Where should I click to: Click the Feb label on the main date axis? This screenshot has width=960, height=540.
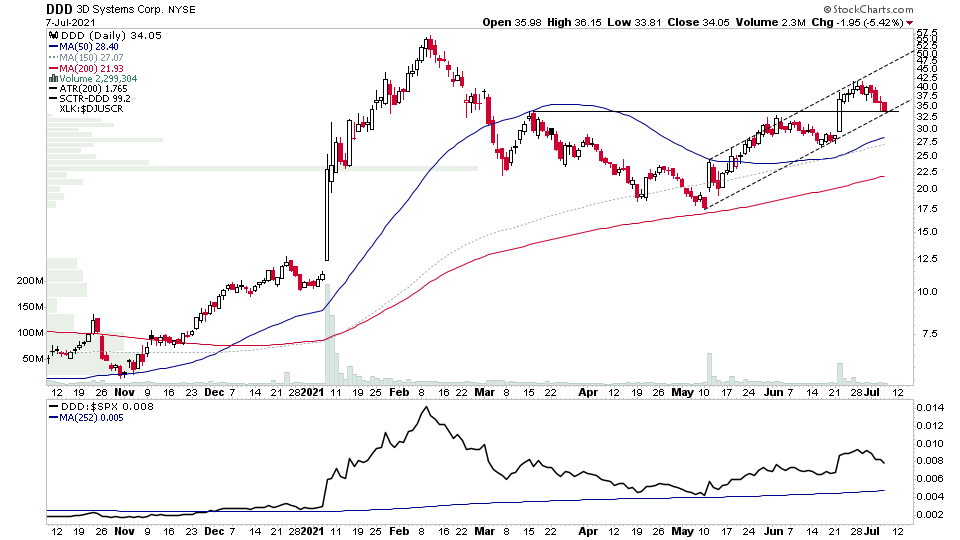399,392
